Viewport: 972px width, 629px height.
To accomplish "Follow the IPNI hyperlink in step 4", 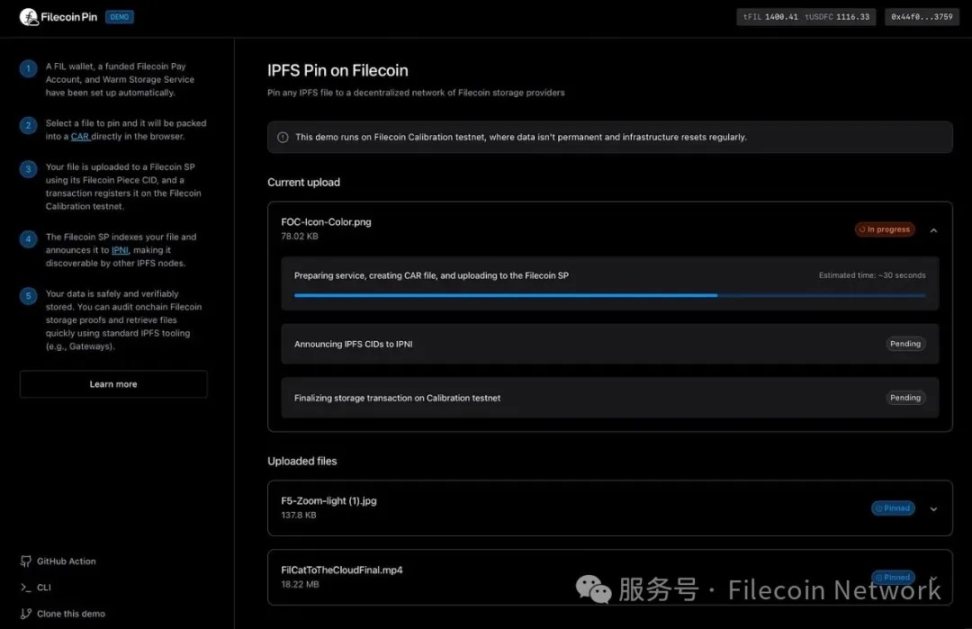I will pyautogui.click(x=120, y=250).
